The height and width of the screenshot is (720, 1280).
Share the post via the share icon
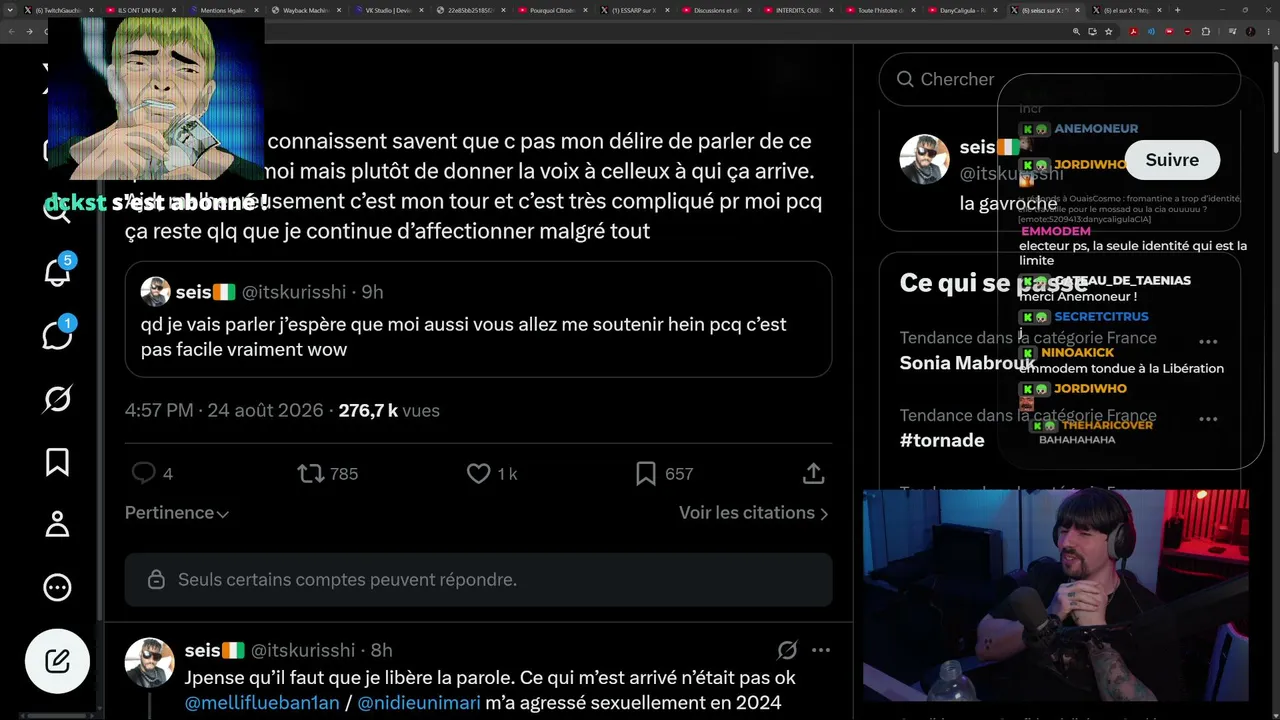click(x=814, y=473)
